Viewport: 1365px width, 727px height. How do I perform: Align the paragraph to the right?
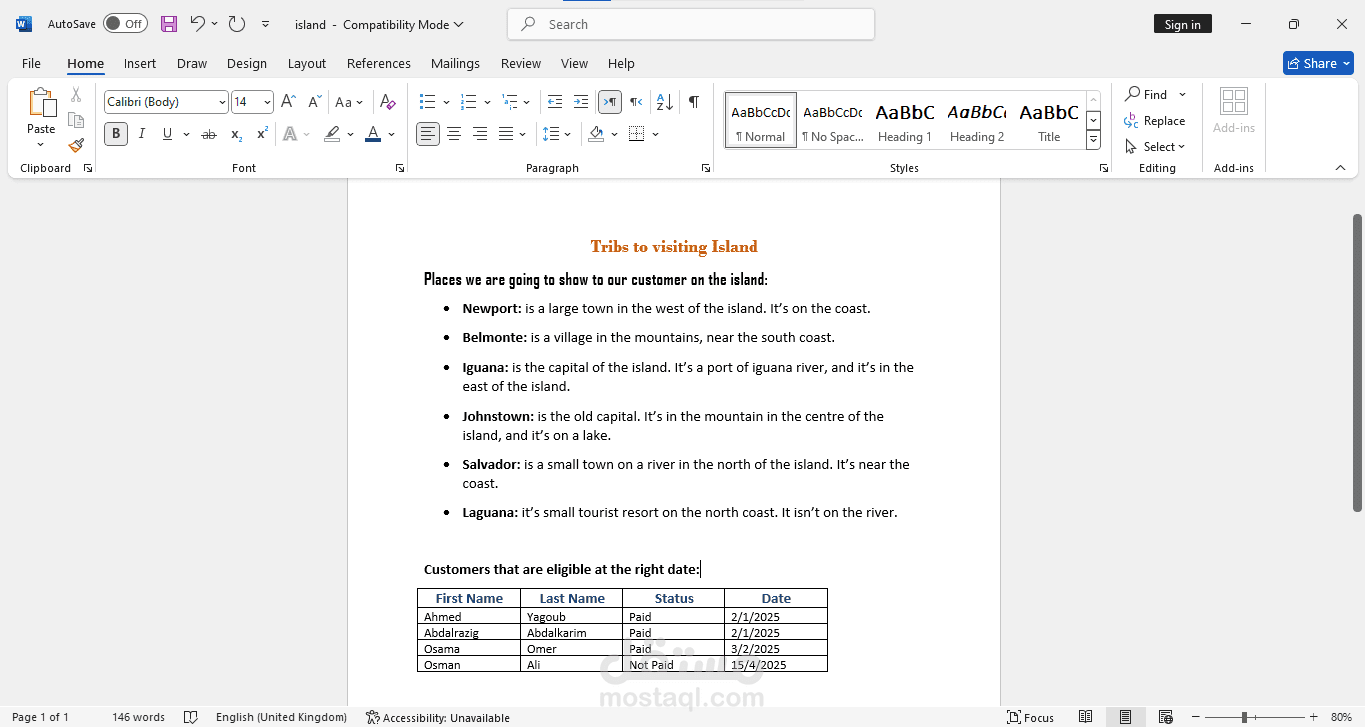click(480, 134)
